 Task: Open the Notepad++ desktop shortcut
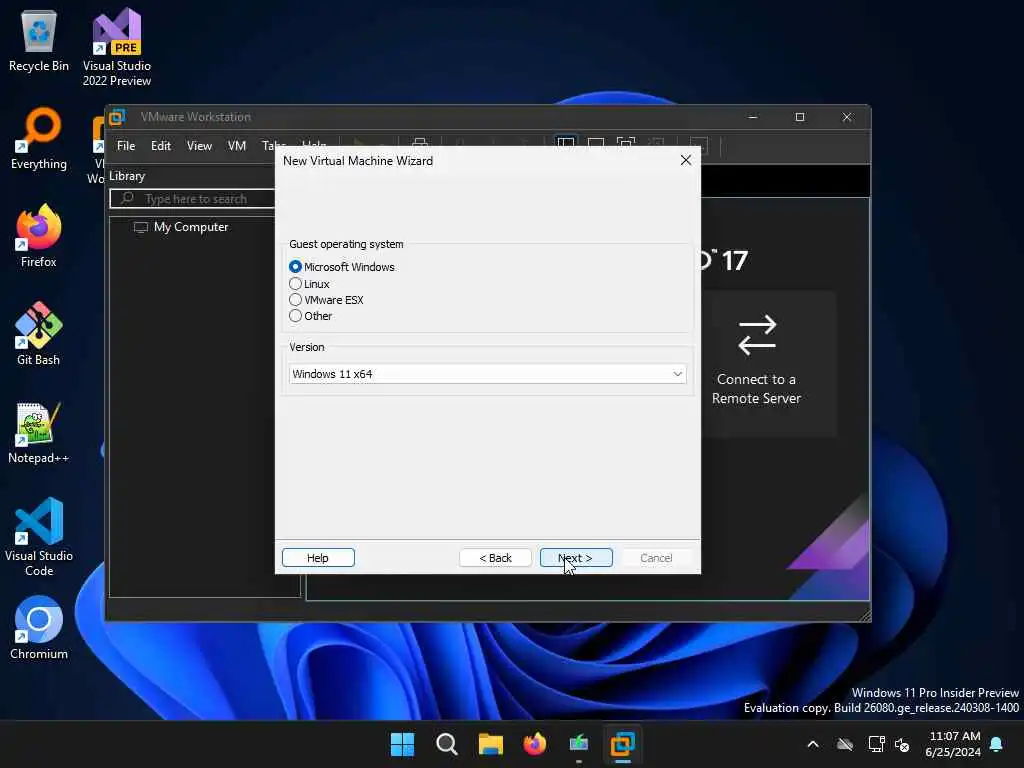tap(39, 432)
